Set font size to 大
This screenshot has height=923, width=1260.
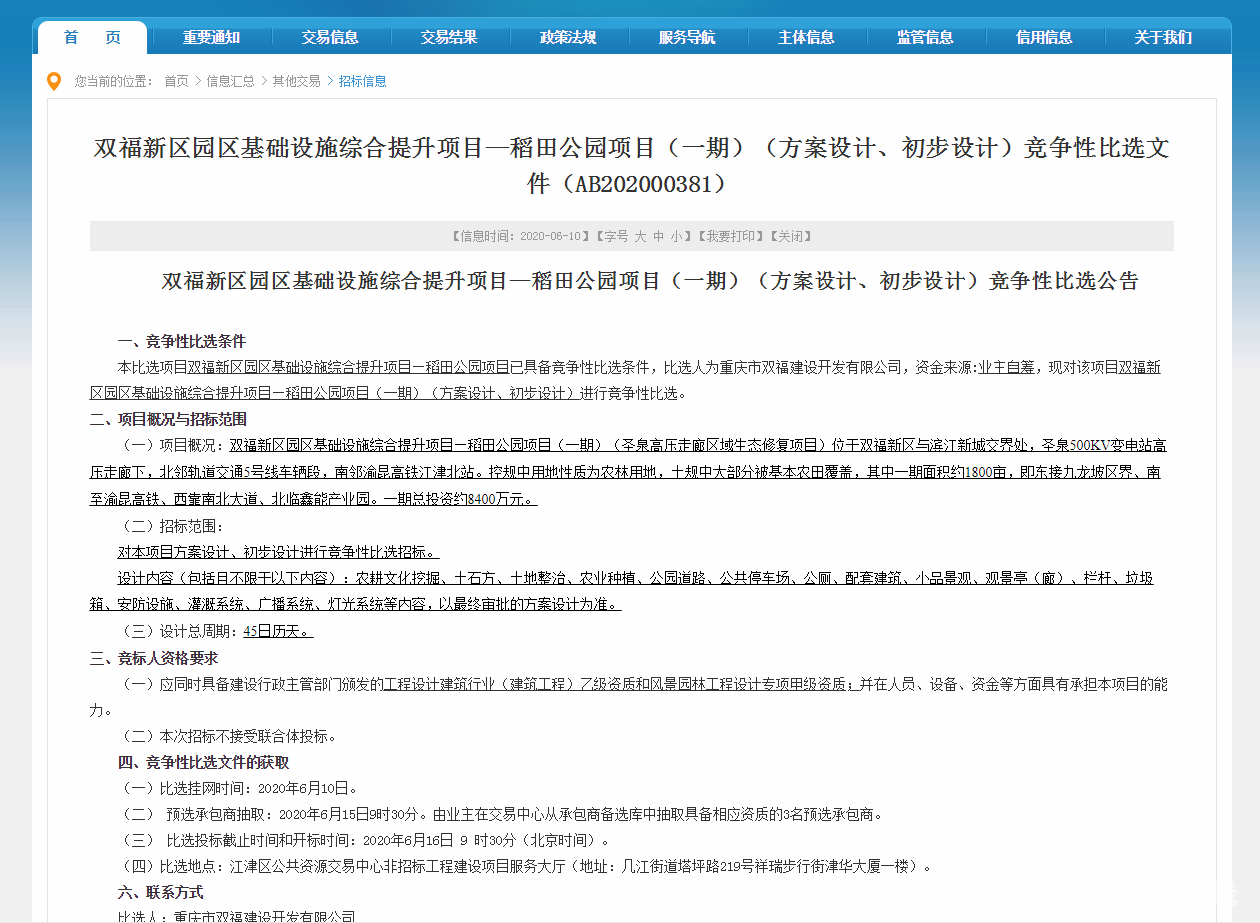640,237
